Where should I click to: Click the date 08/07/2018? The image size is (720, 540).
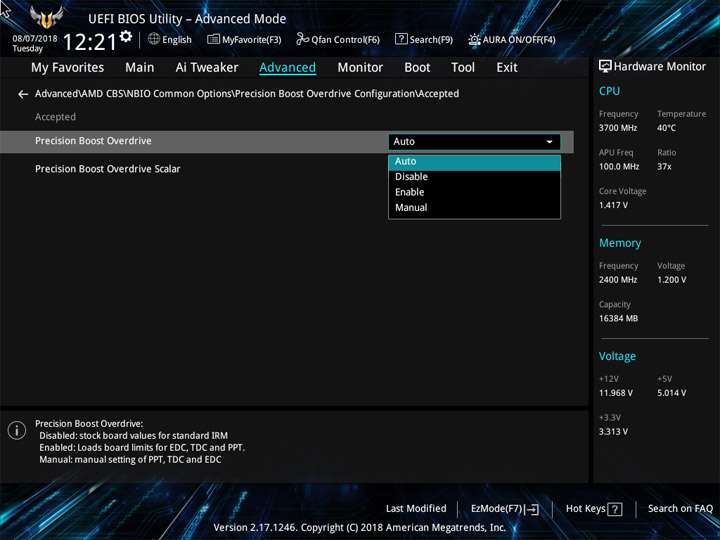click(35, 39)
